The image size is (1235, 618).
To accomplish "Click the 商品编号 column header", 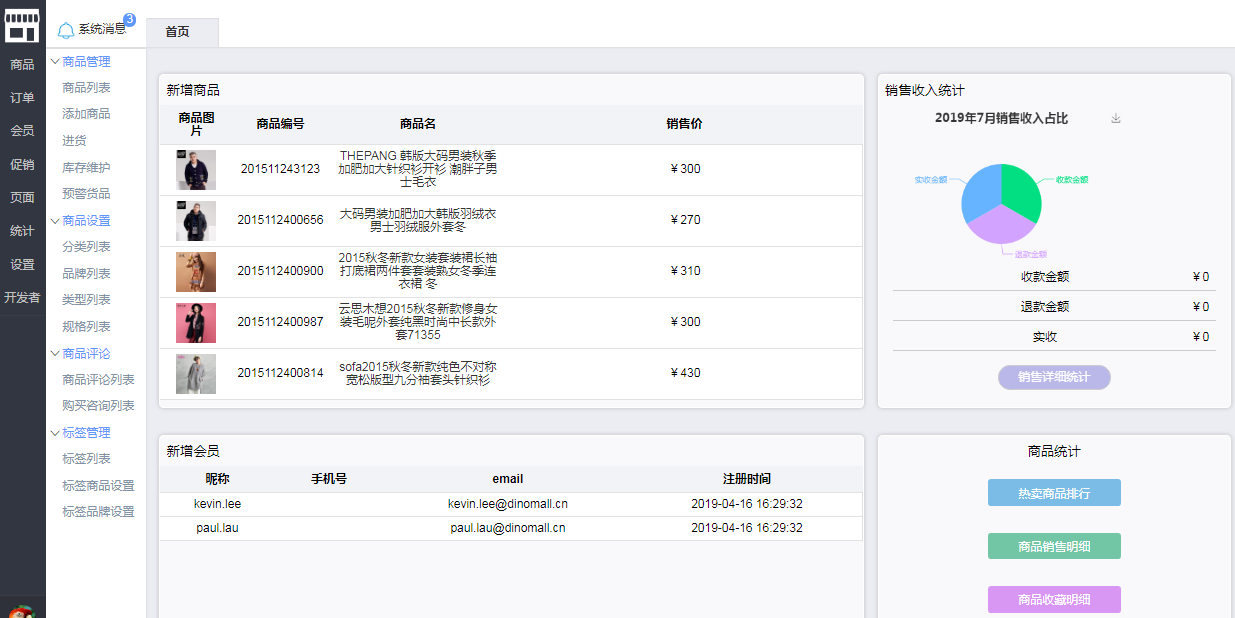I will pos(280,124).
